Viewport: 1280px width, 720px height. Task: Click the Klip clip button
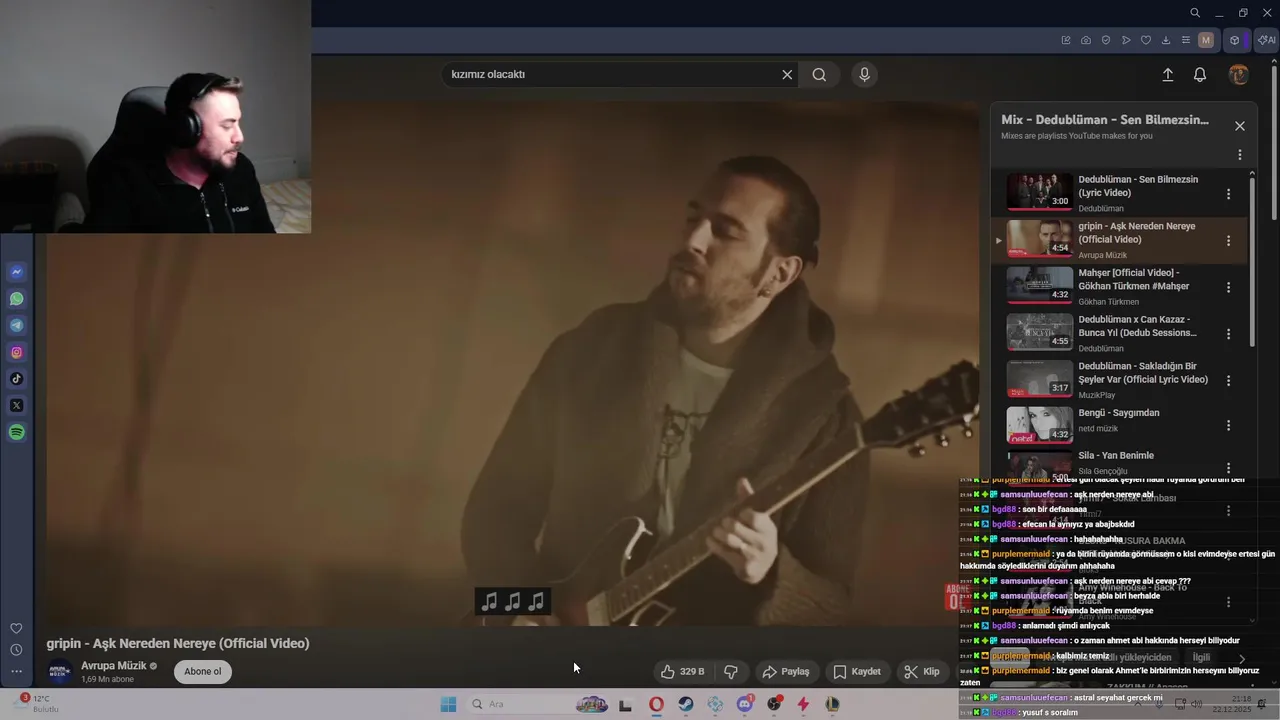point(922,672)
